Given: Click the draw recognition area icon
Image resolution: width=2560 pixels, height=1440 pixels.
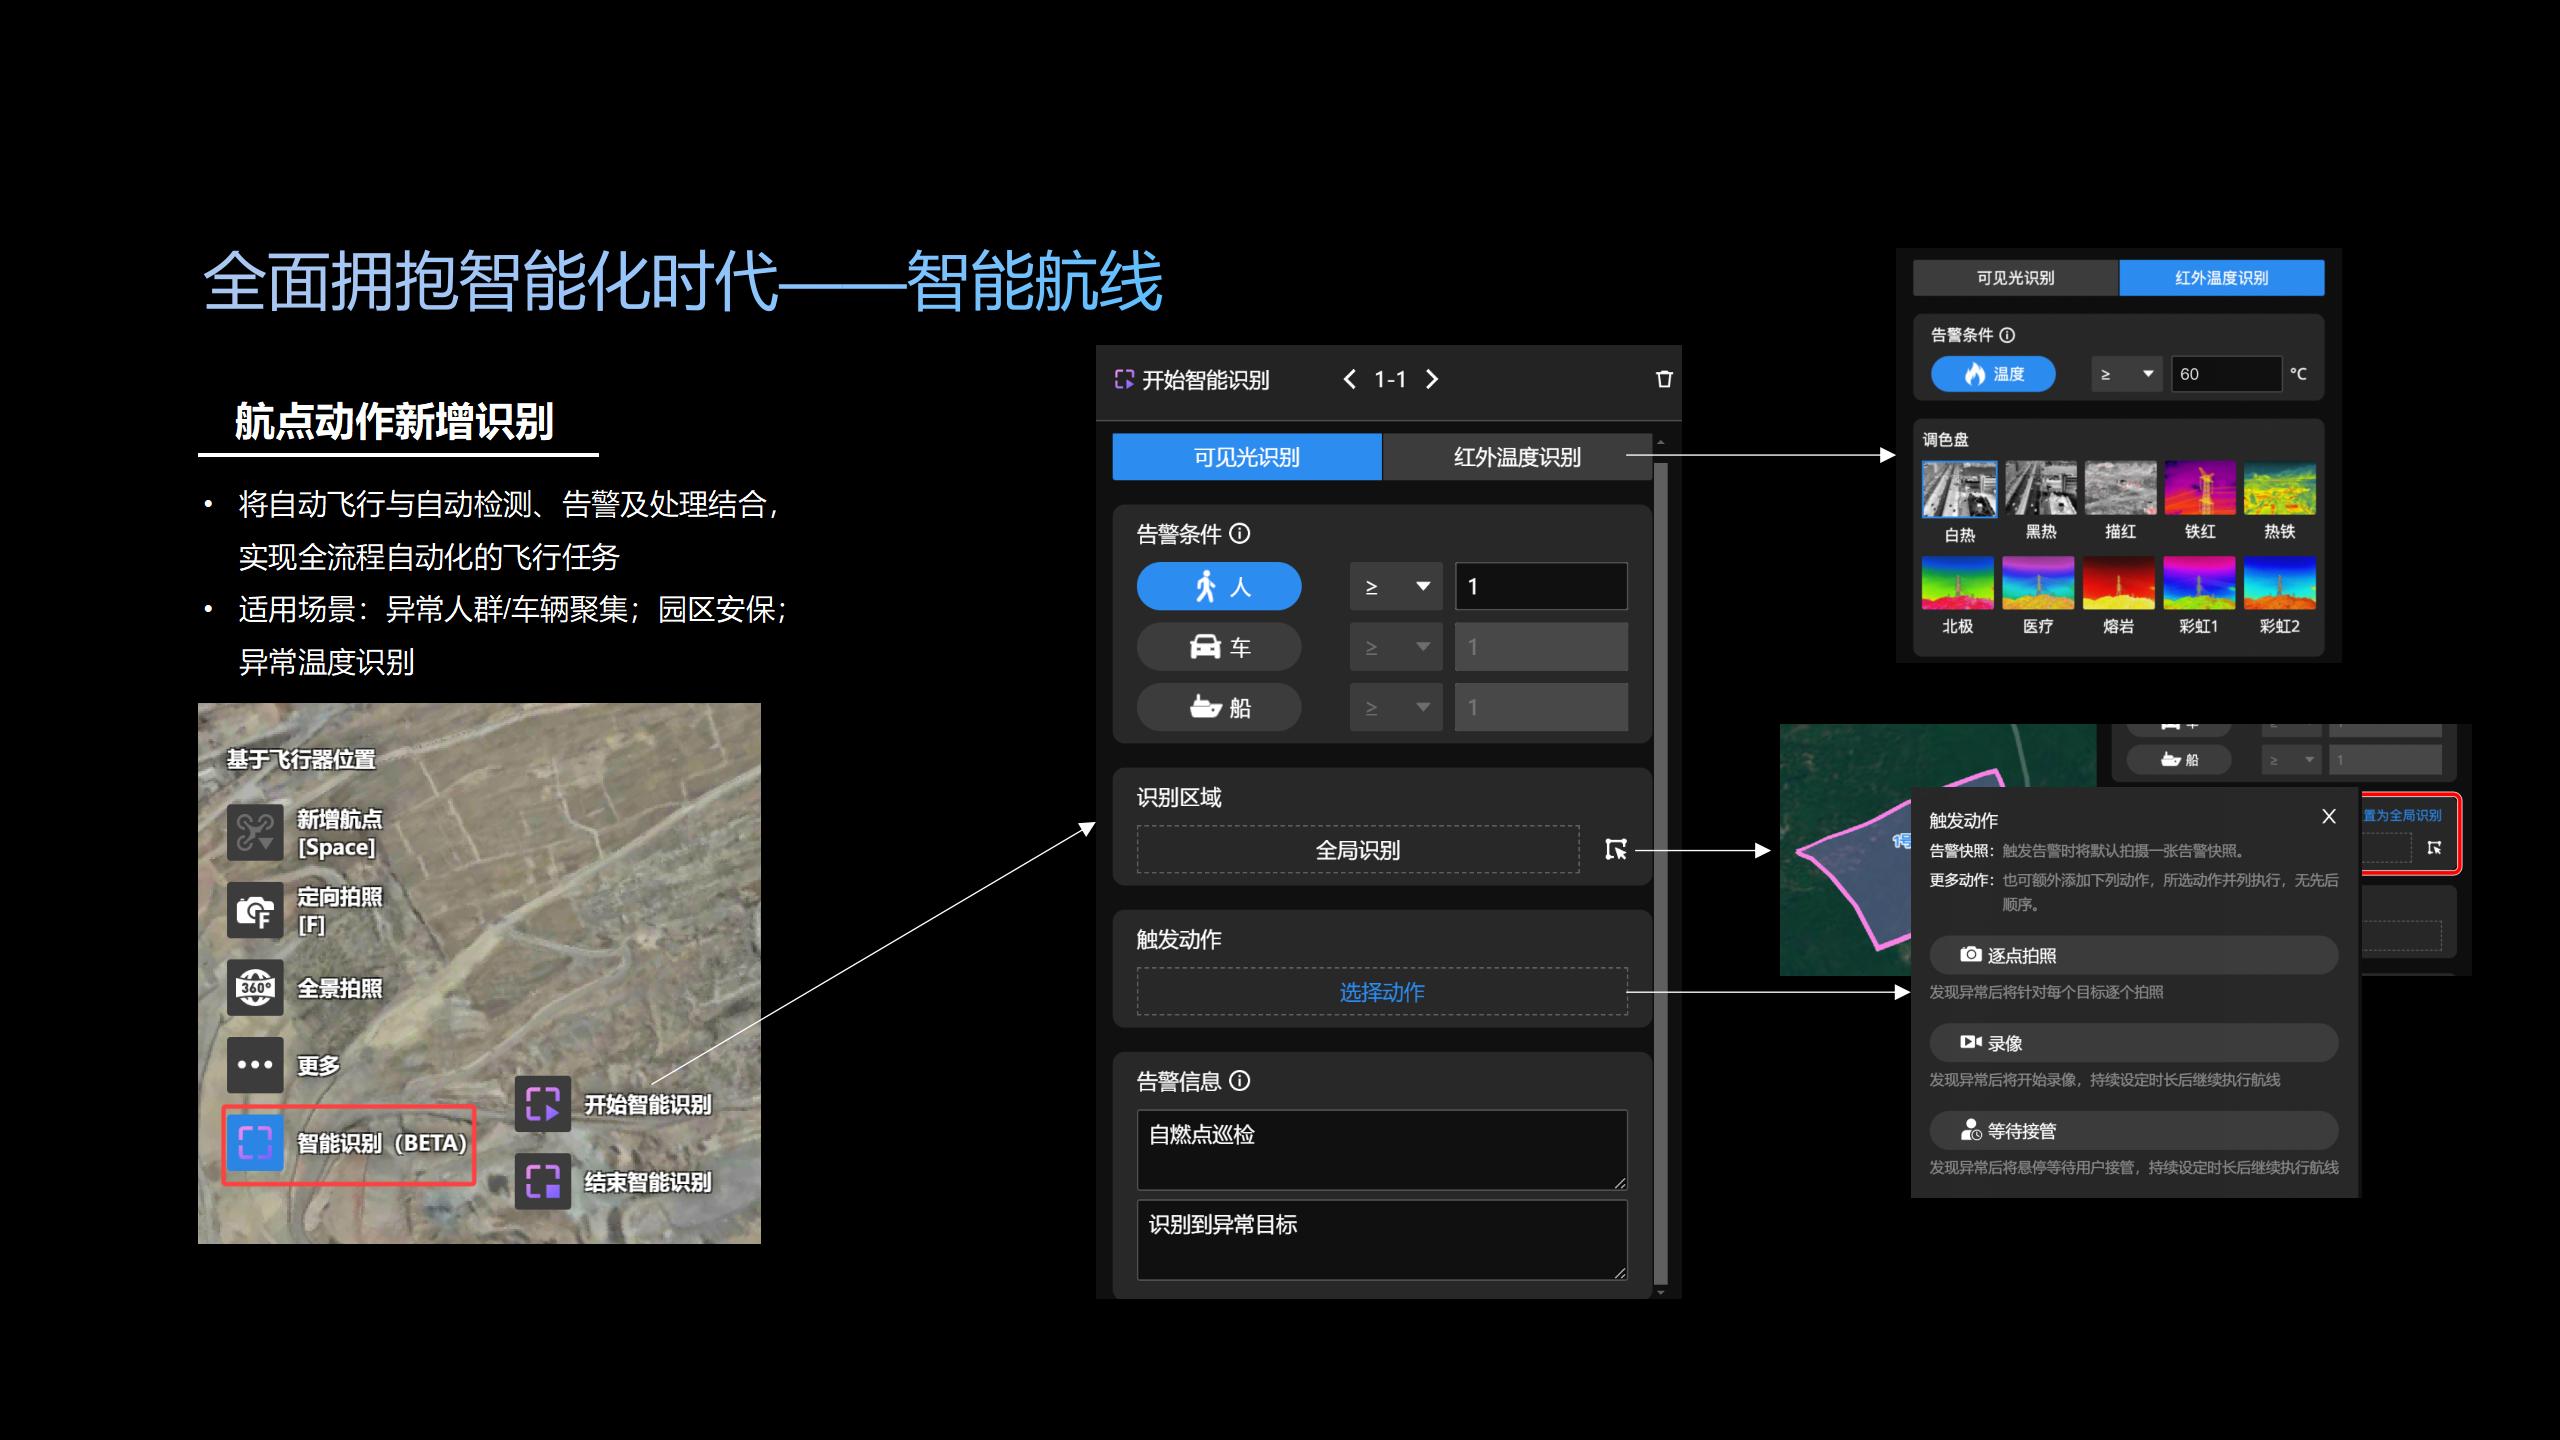Looking at the screenshot, I should (x=1616, y=849).
